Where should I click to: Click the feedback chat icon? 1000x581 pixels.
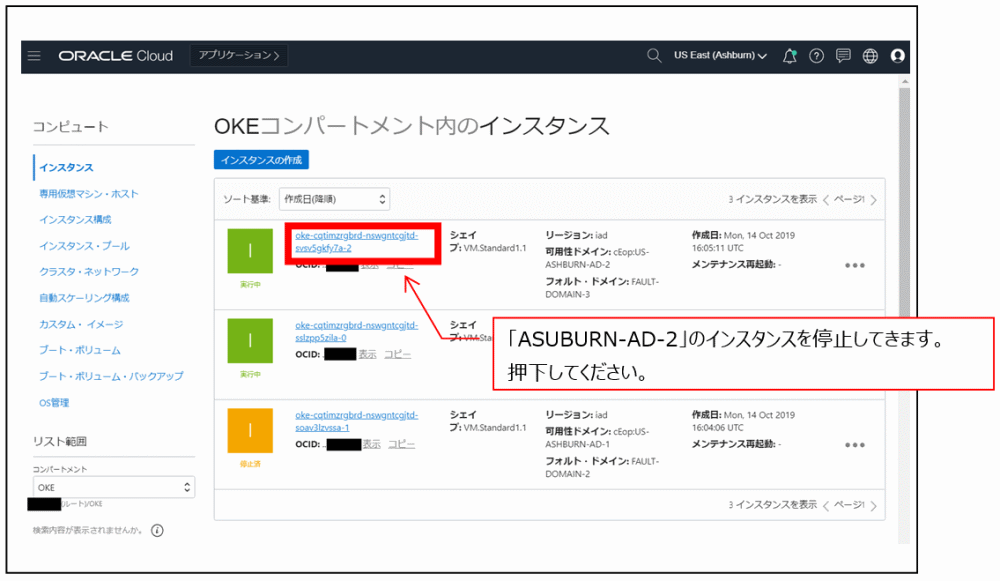843,56
